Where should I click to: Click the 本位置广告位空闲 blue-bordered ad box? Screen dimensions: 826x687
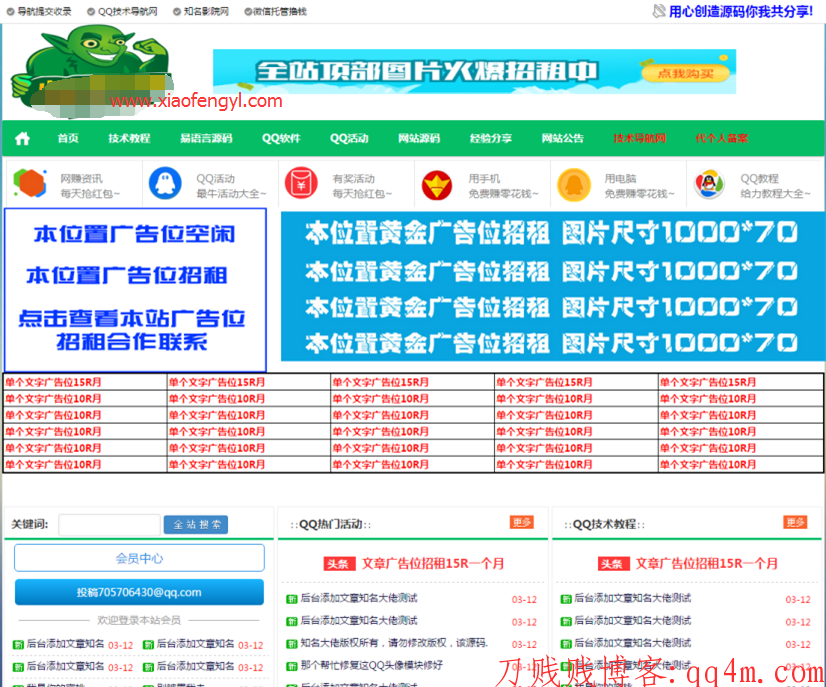[x=135, y=290]
